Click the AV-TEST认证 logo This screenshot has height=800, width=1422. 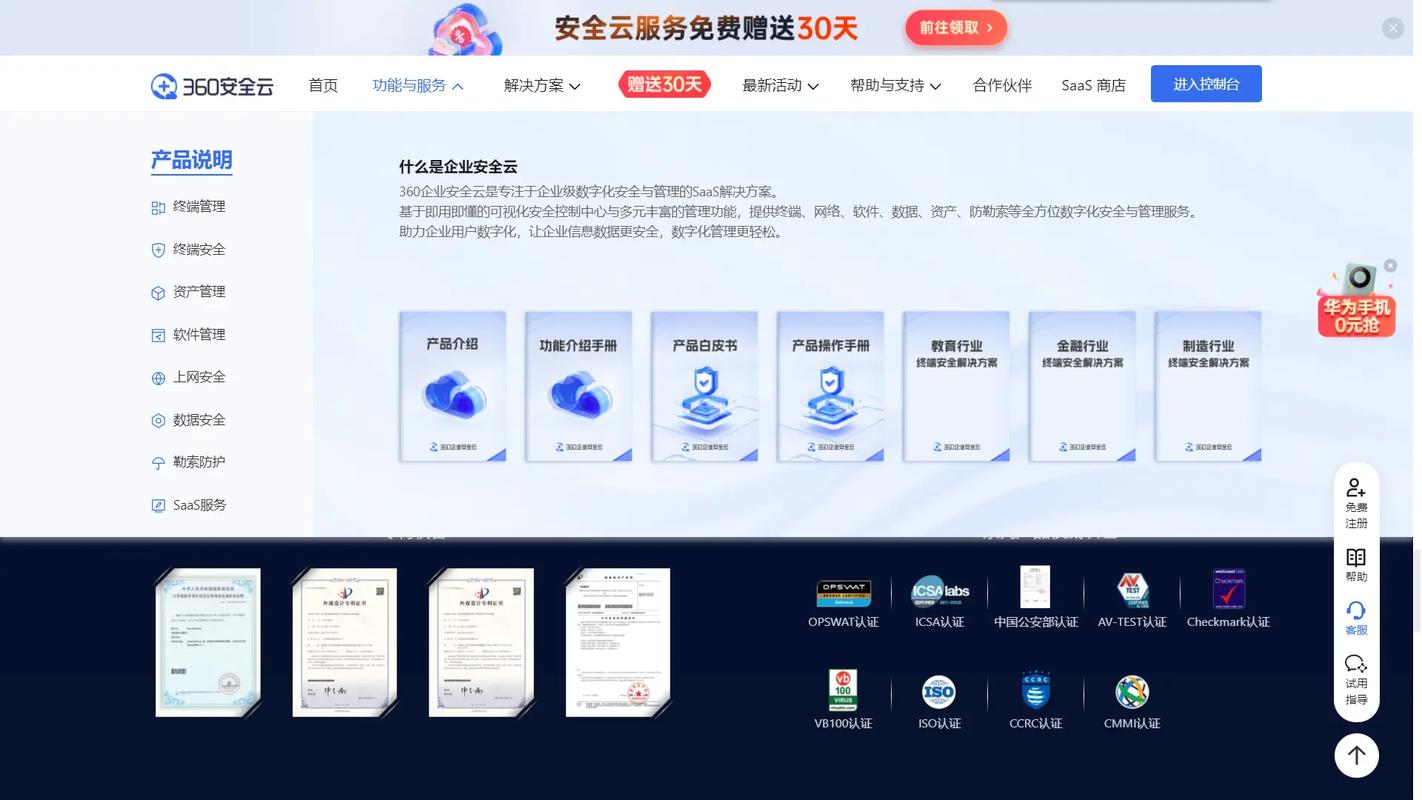pos(1133,591)
